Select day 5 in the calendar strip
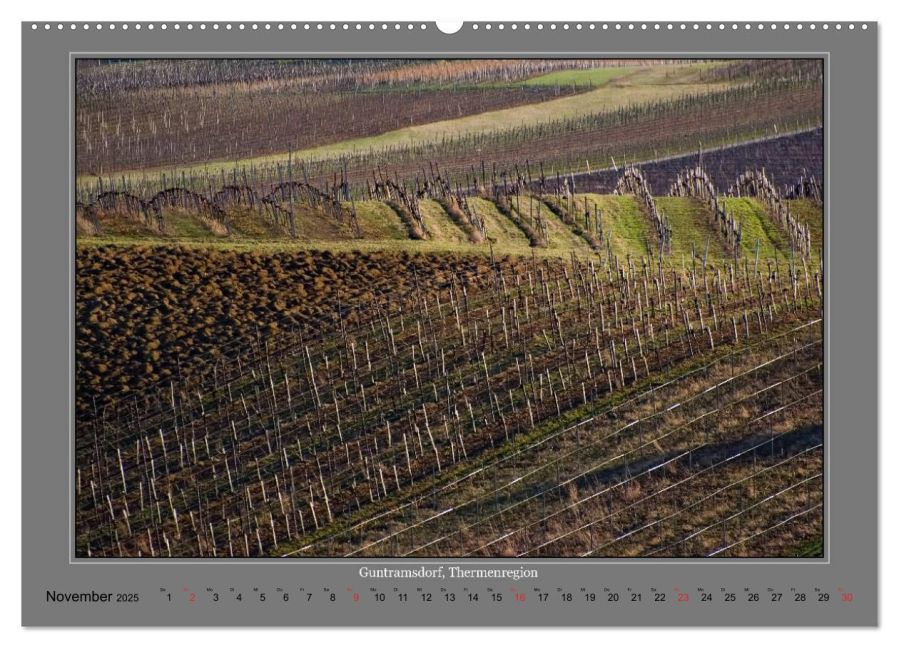 point(262,598)
